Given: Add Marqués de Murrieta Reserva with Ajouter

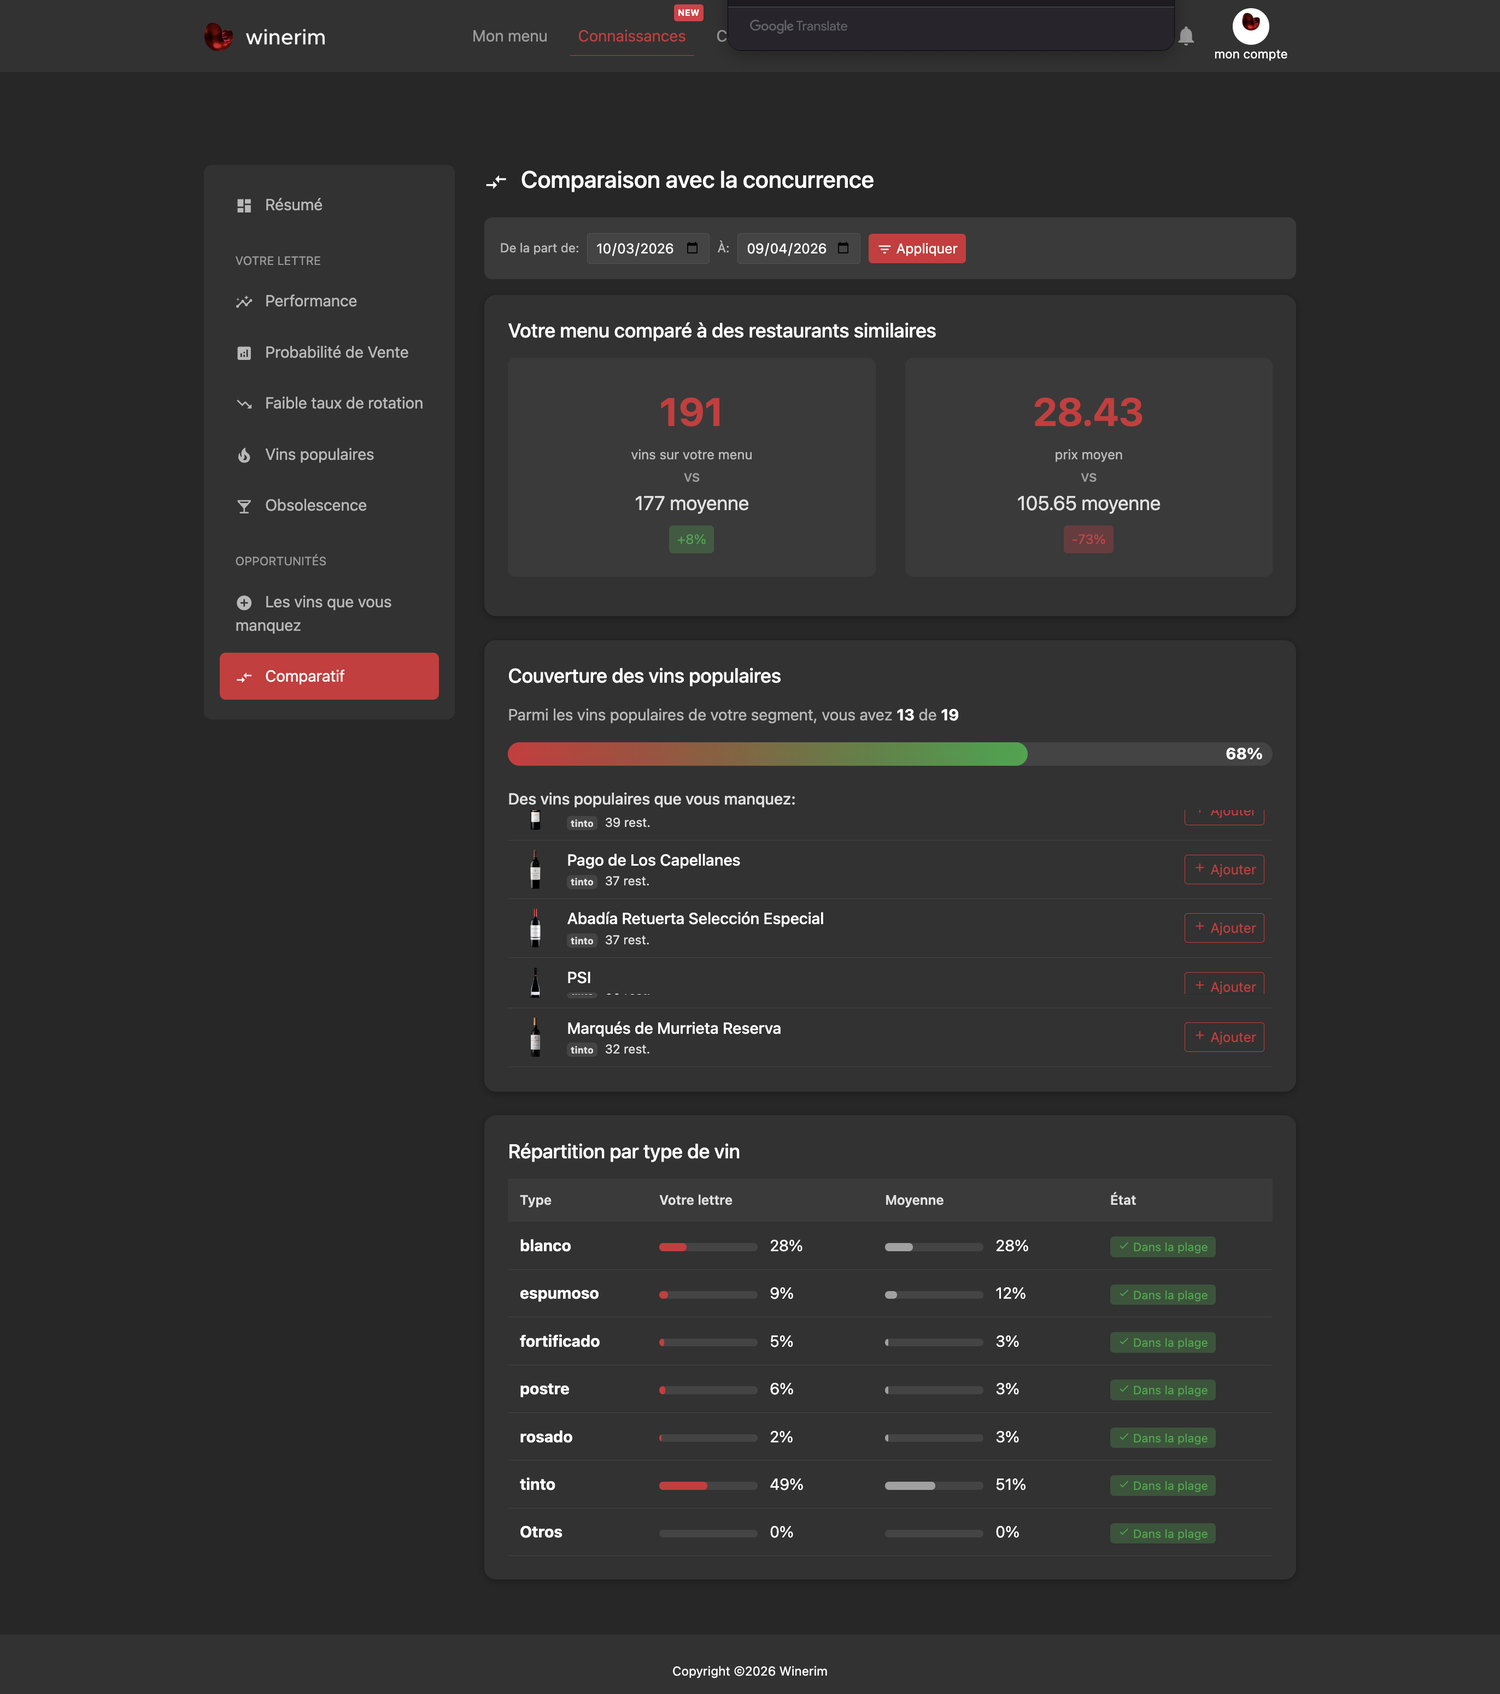Looking at the screenshot, I should (1224, 1037).
